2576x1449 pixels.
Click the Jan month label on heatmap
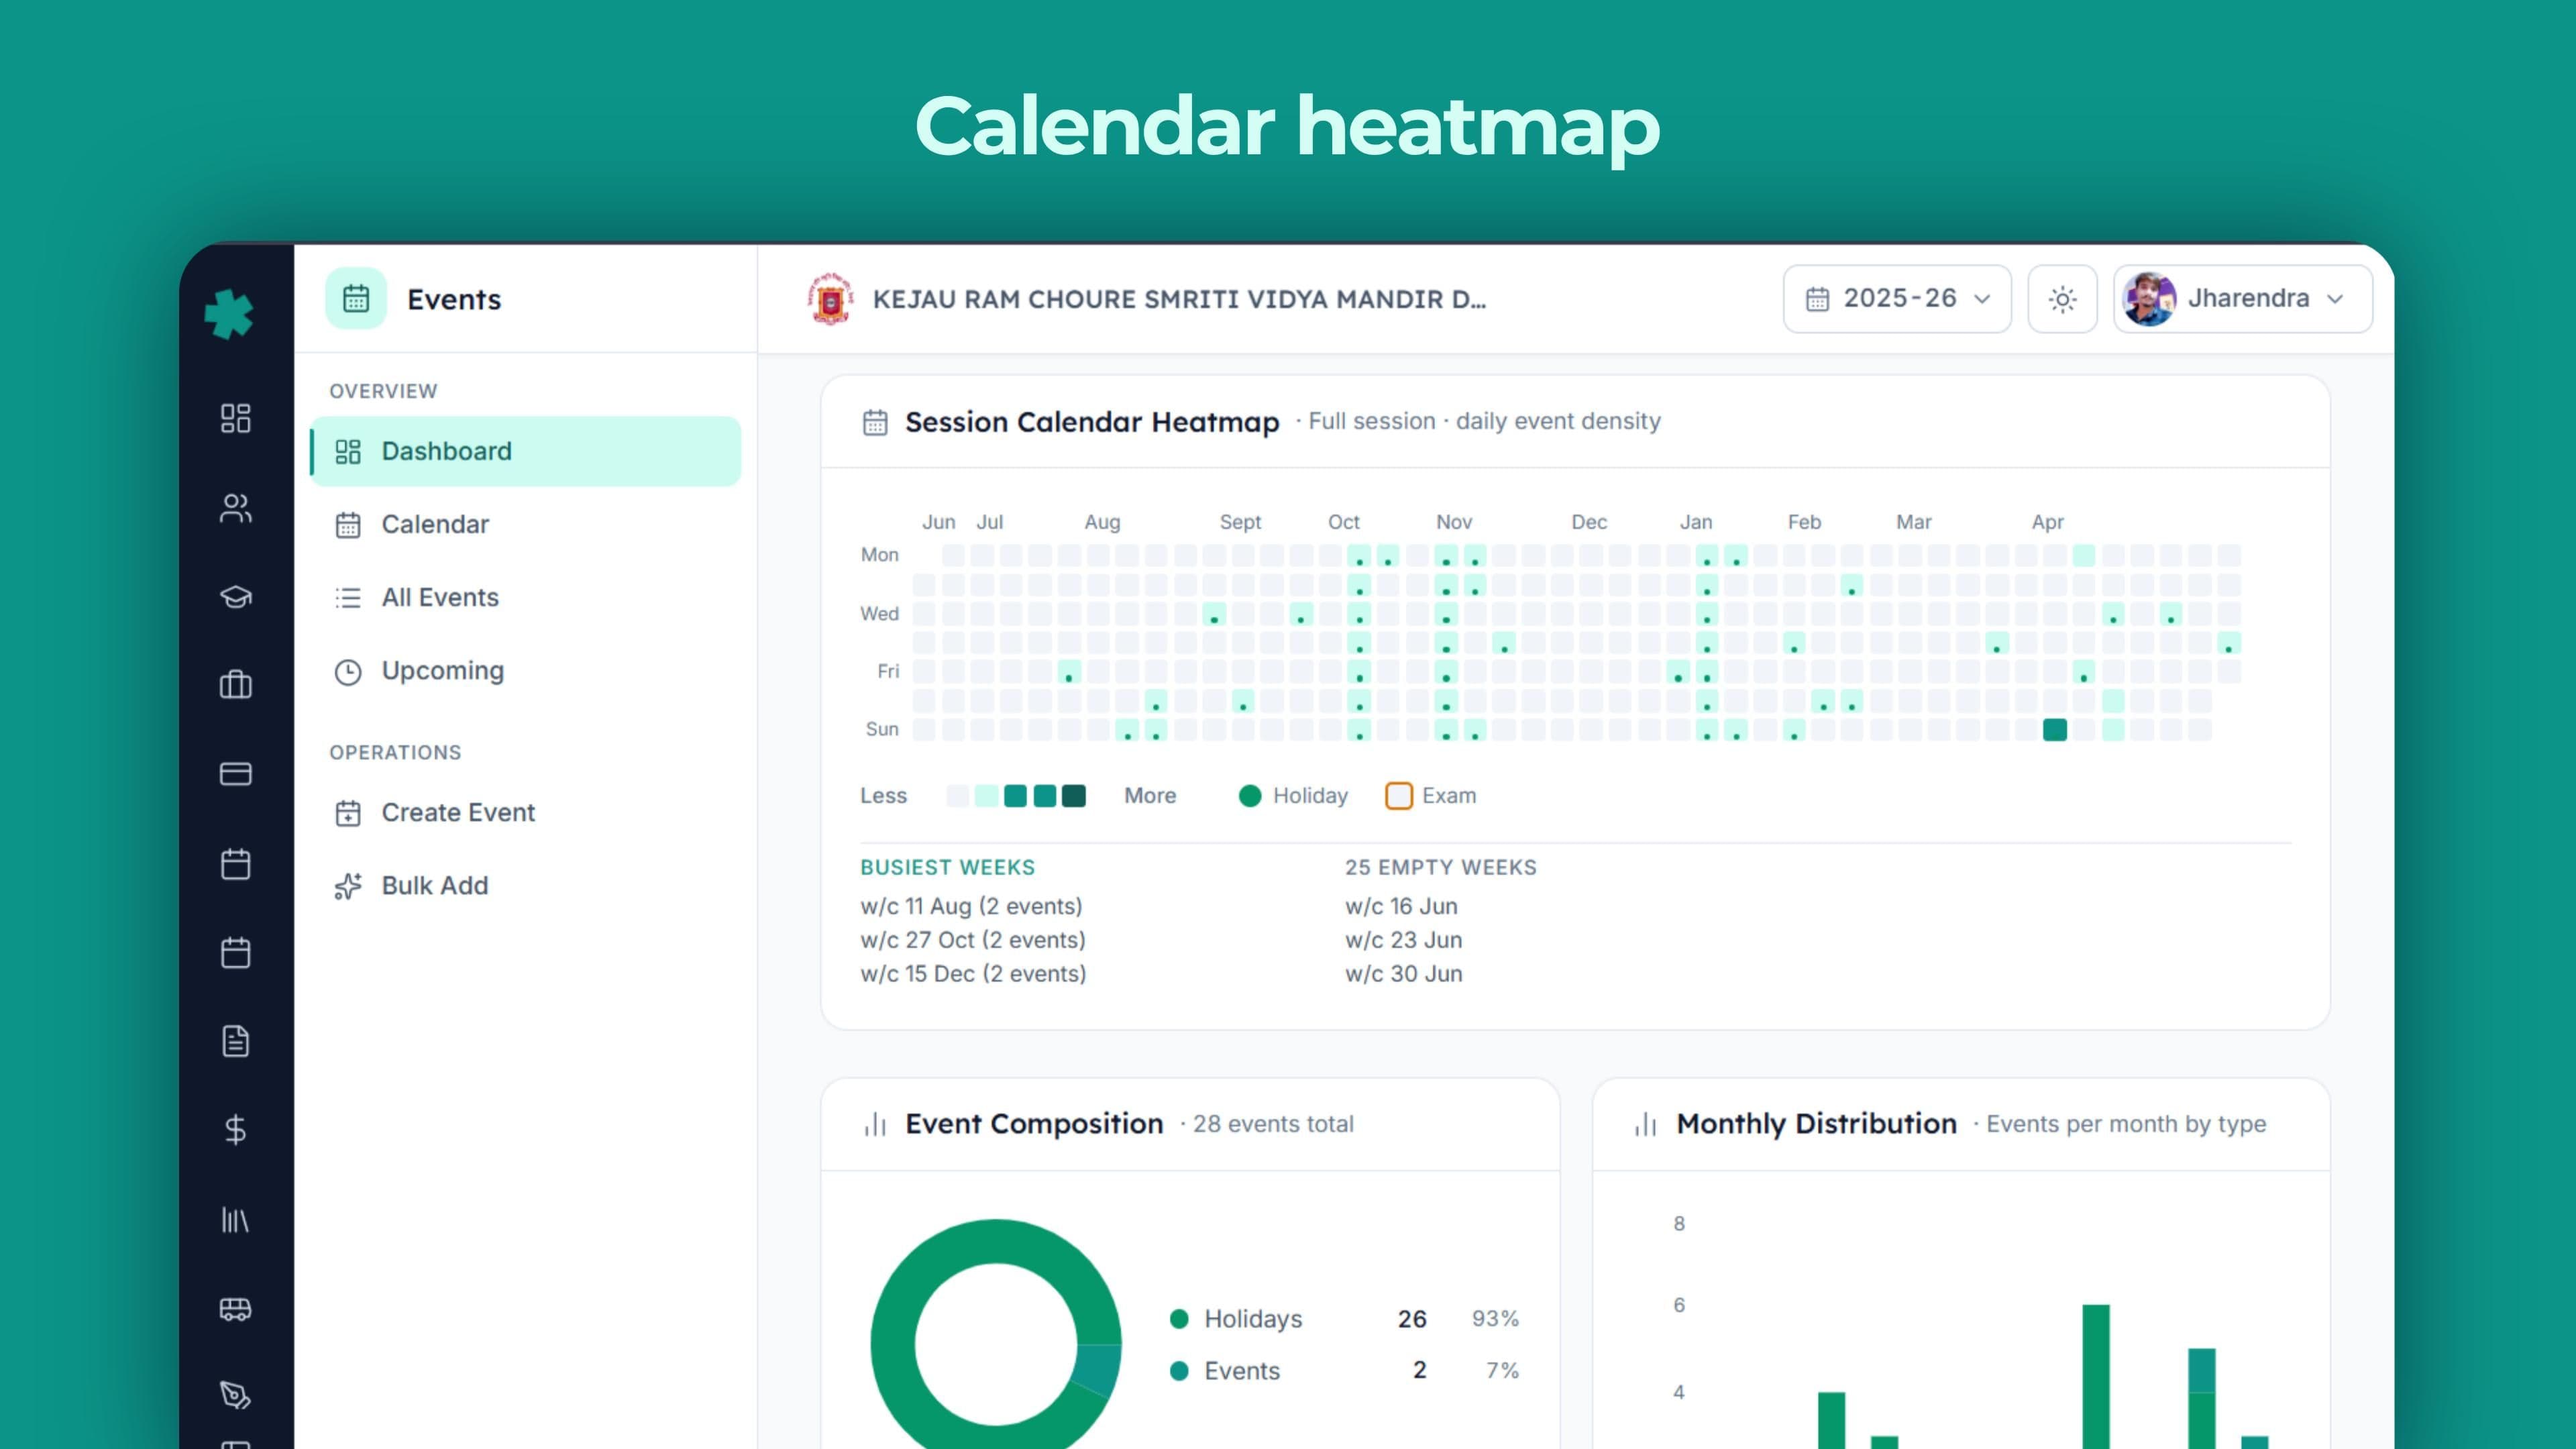click(x=1696, y=522)
